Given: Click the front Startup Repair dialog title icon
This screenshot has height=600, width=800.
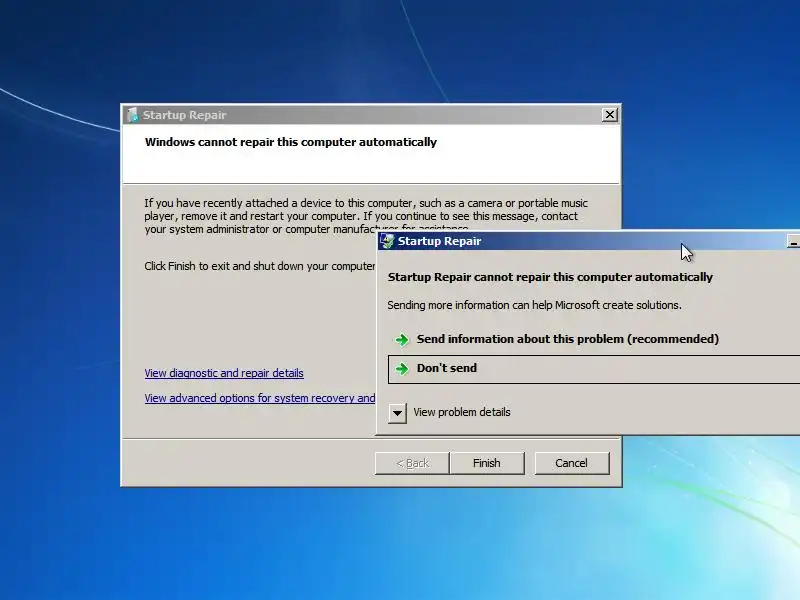Looking at the screenshot, I should (x=388, y=241).
